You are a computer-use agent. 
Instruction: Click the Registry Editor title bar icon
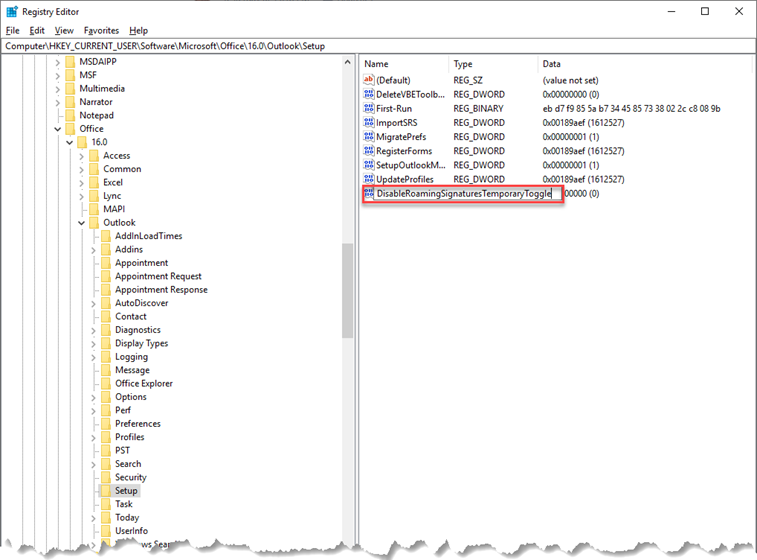point(12,12)
